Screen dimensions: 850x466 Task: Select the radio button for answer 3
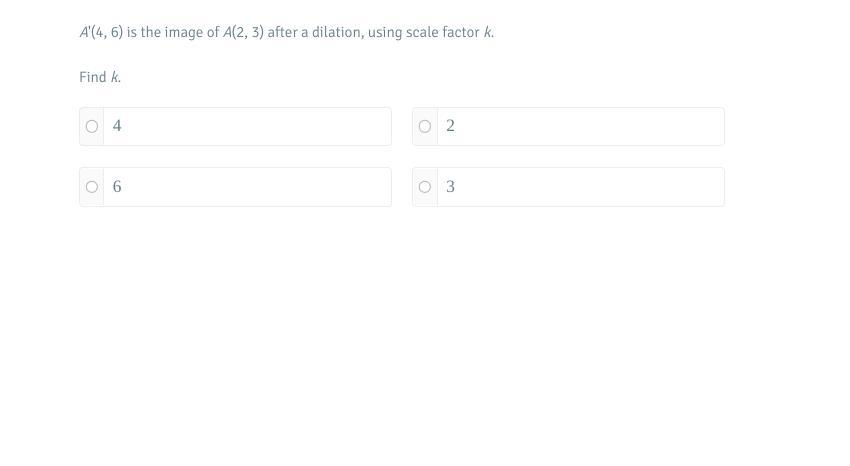point(424,187)
